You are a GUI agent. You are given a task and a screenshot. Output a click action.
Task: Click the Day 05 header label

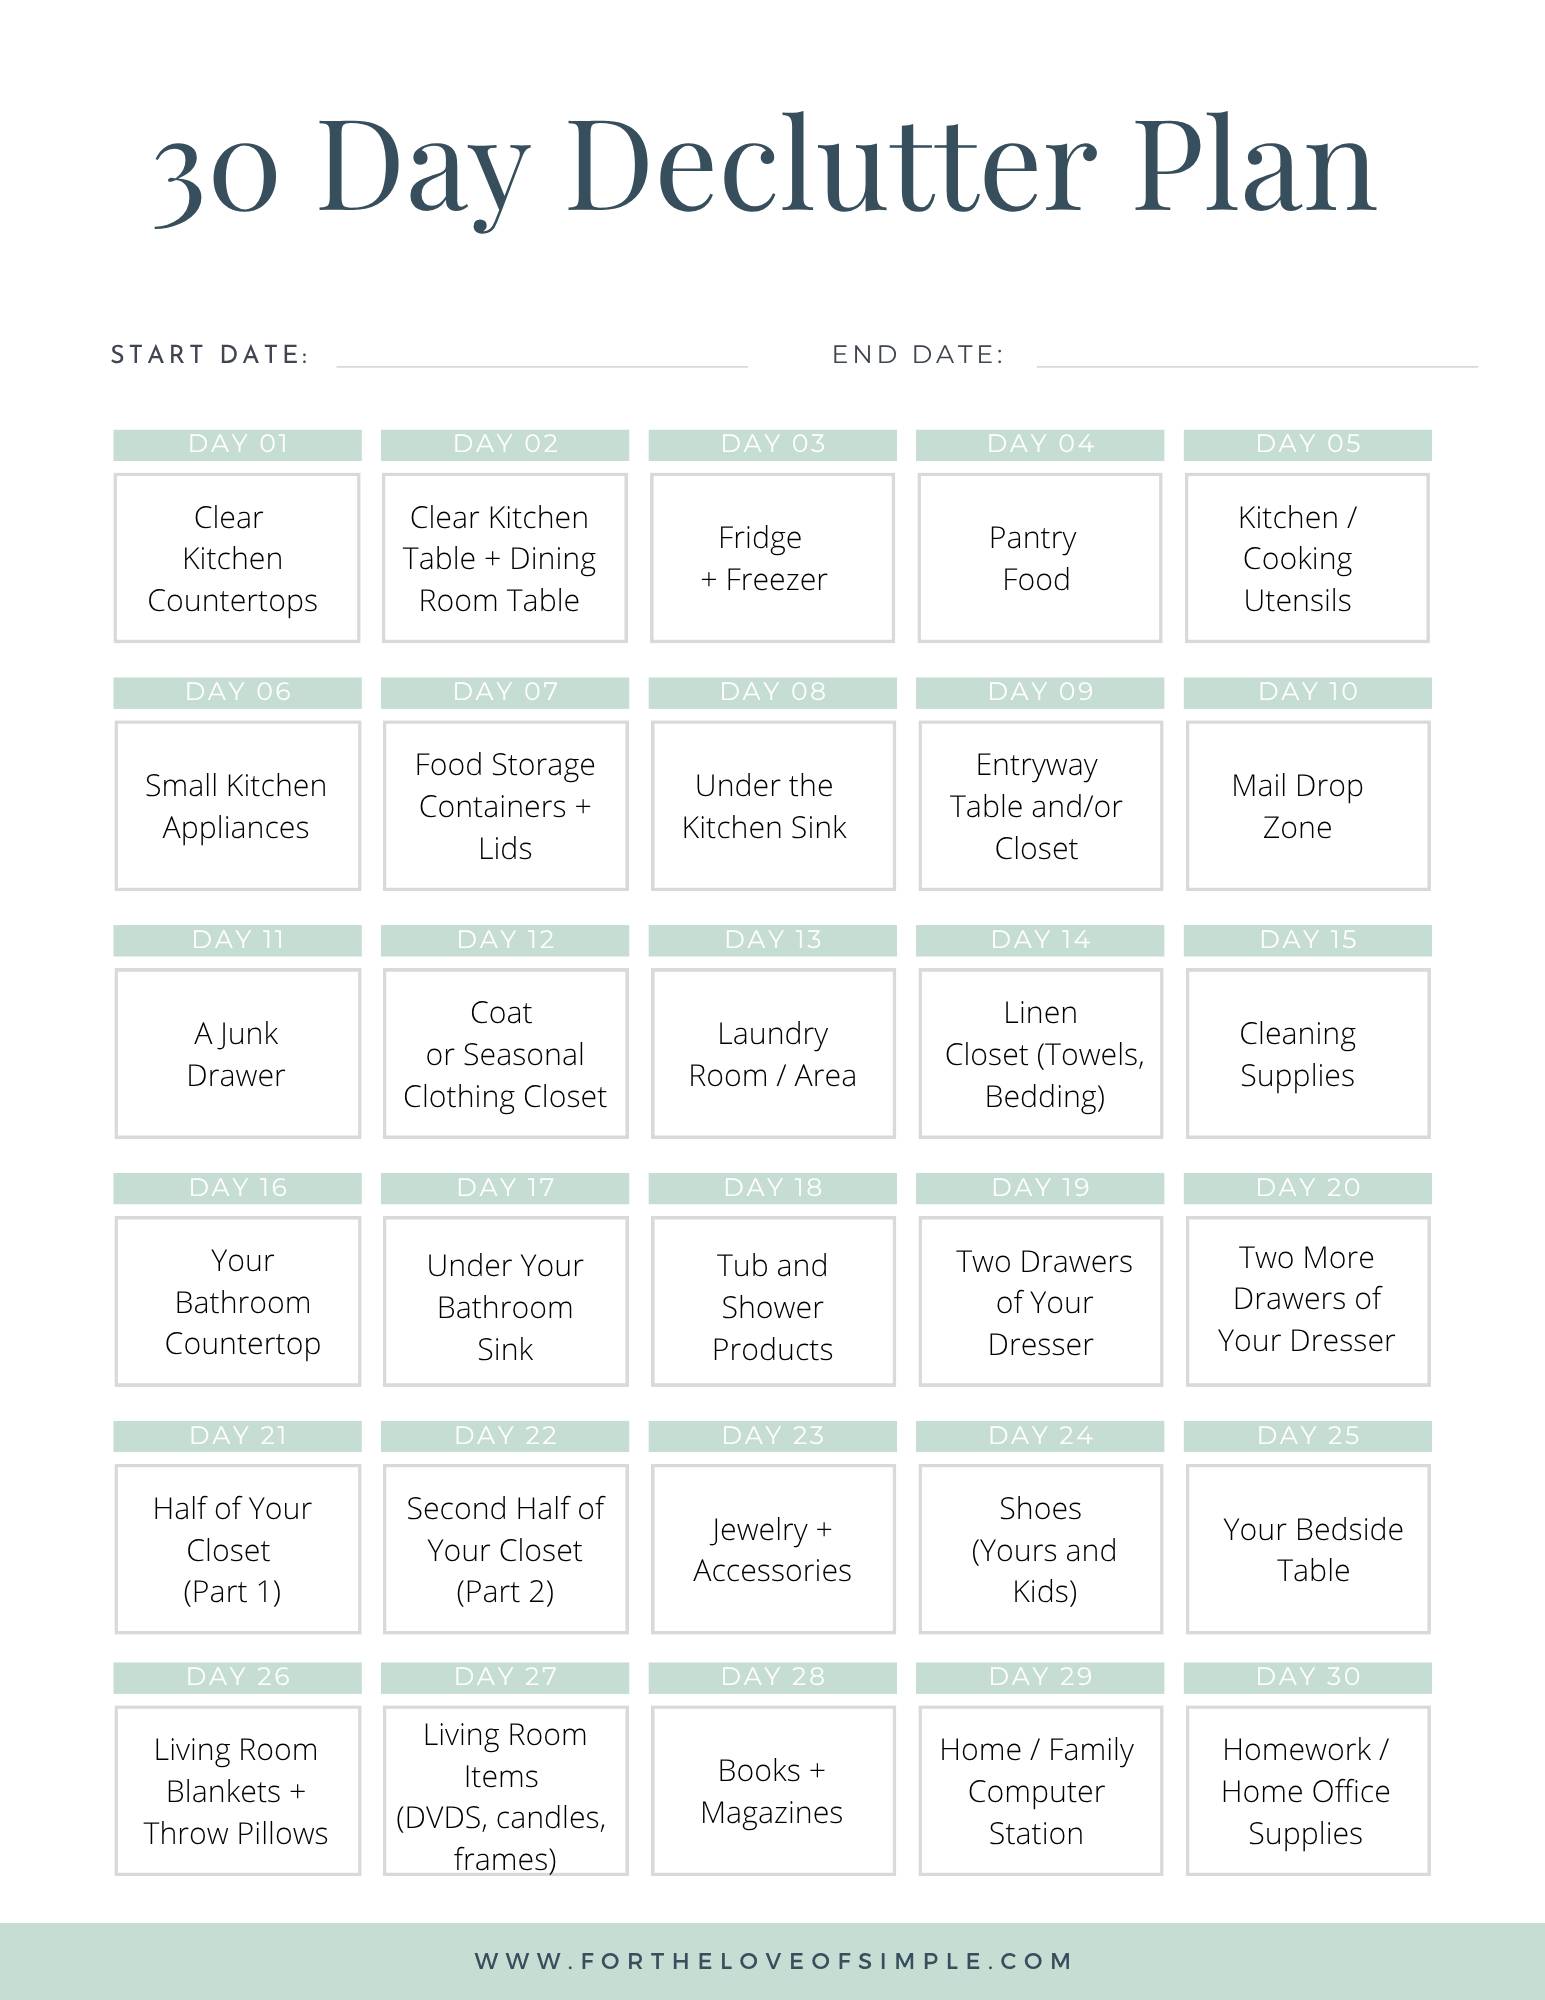coord(1308,445)
